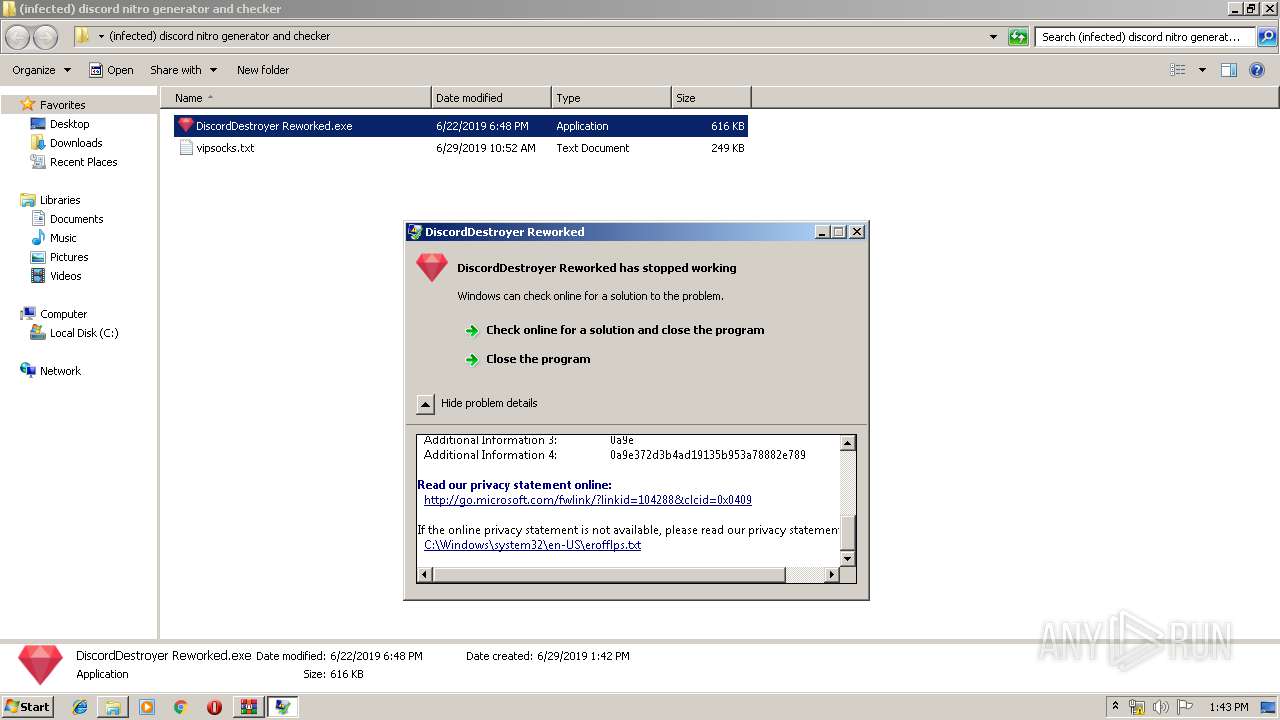Sort by the Name column header

click(296, 98)
